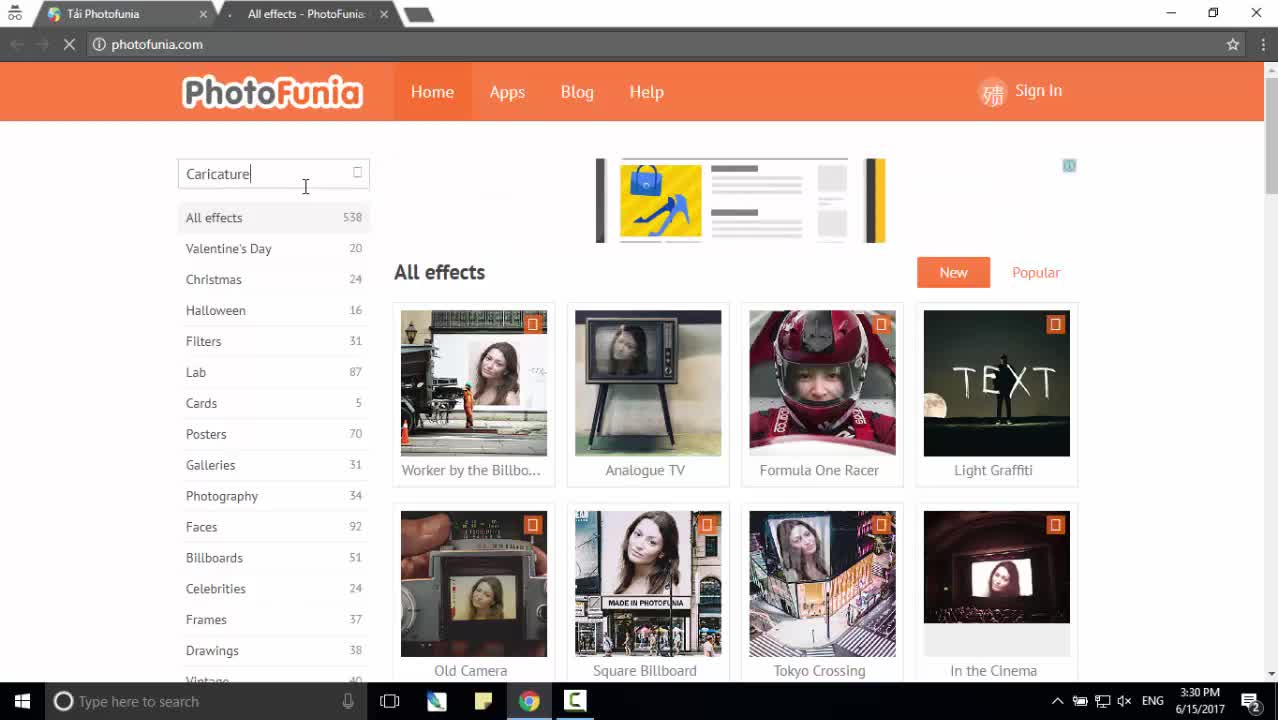Select Posters category
This screenshot has width=1278, height=720.
274,434
